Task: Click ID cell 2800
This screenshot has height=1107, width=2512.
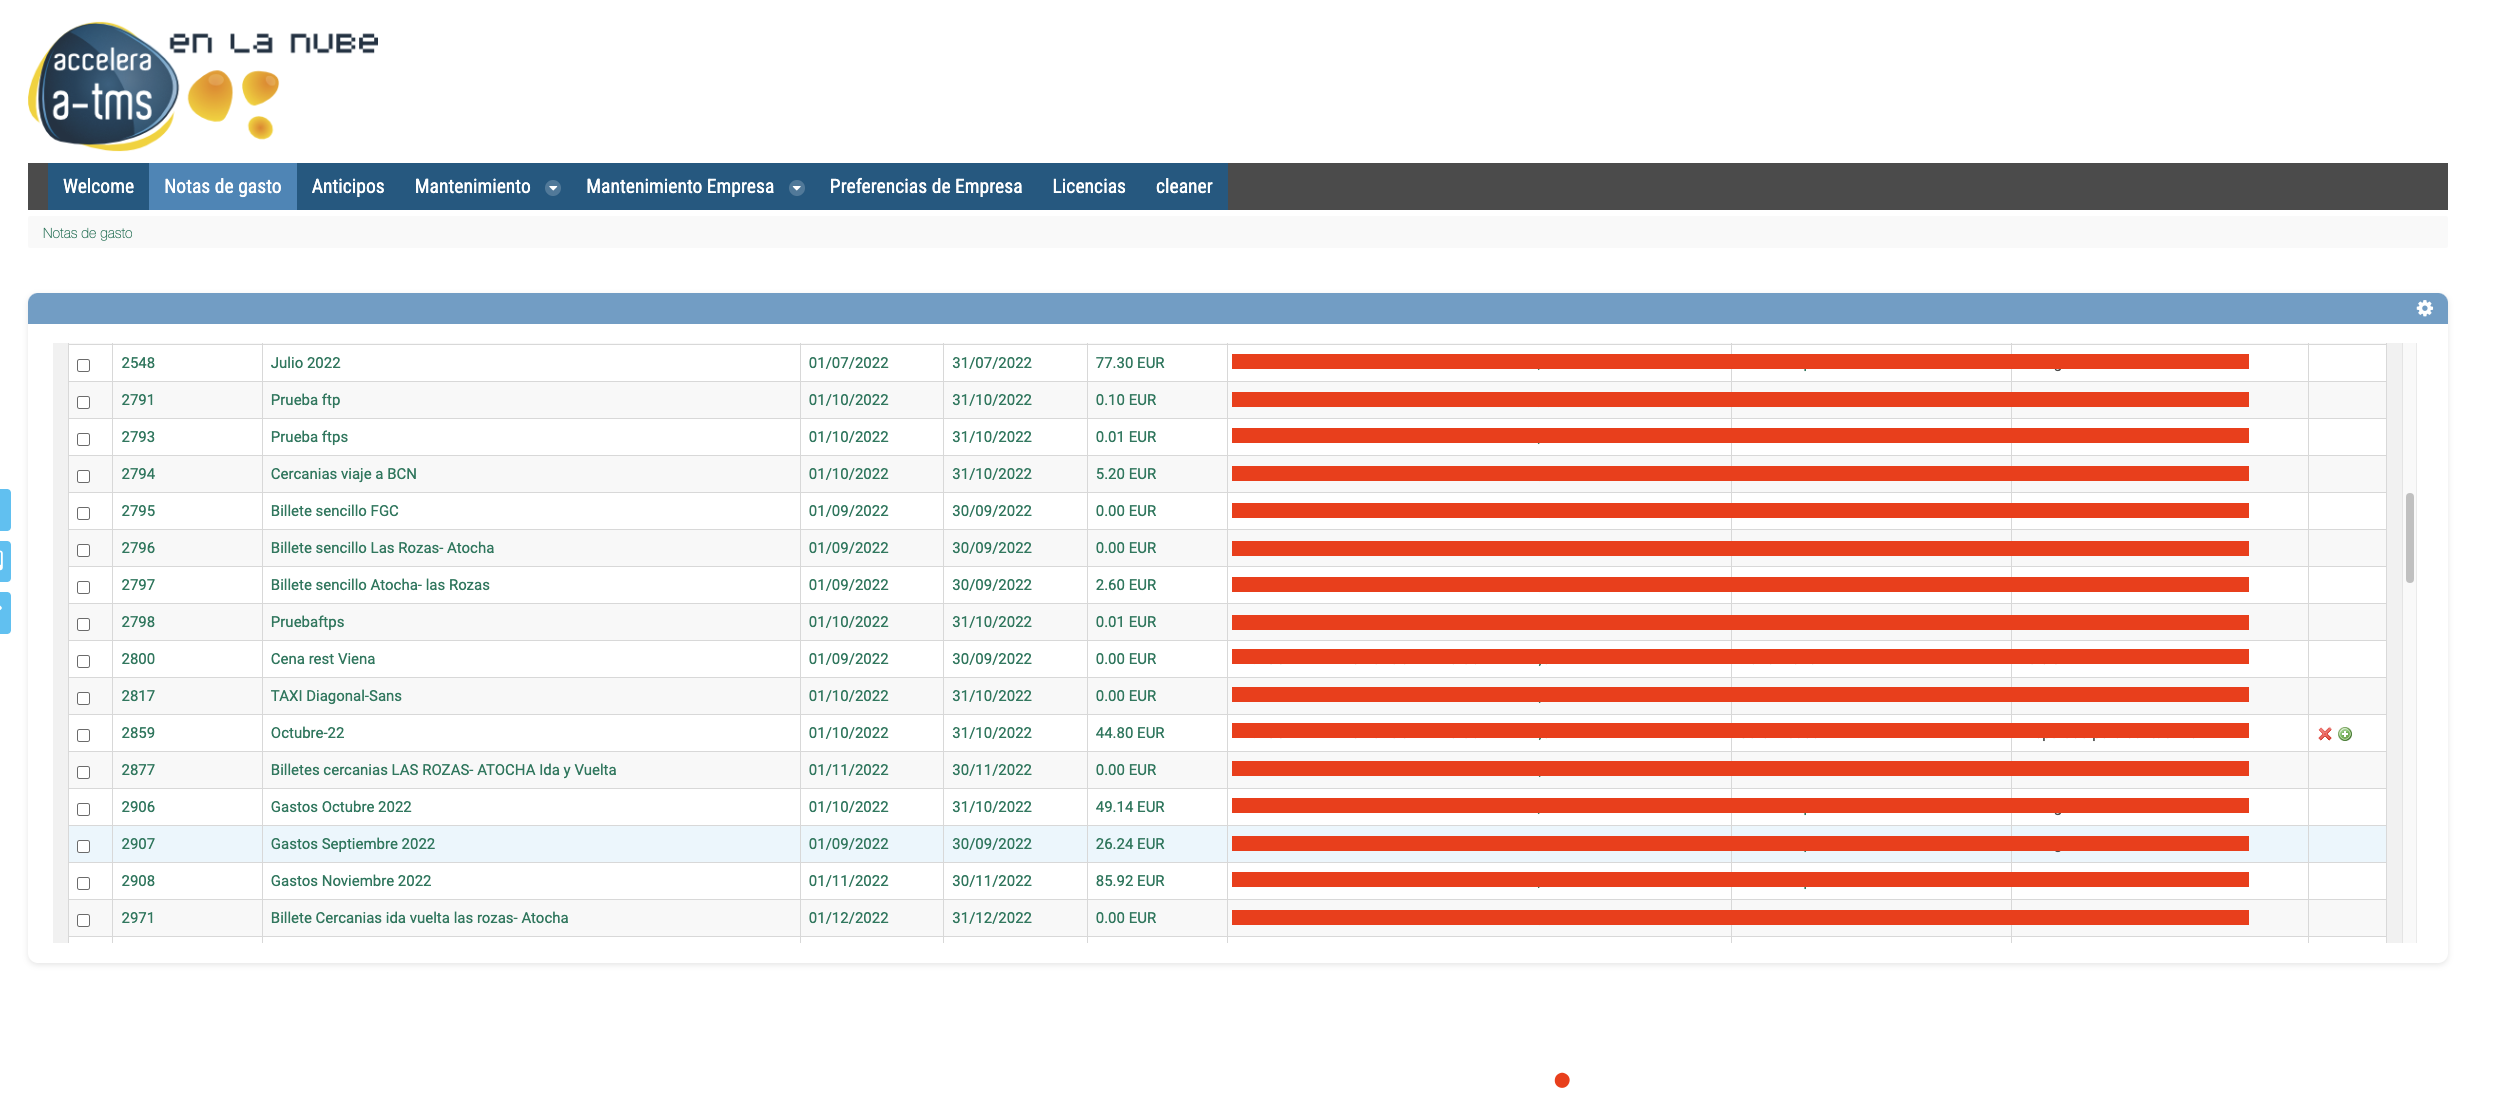Action: 138,659
